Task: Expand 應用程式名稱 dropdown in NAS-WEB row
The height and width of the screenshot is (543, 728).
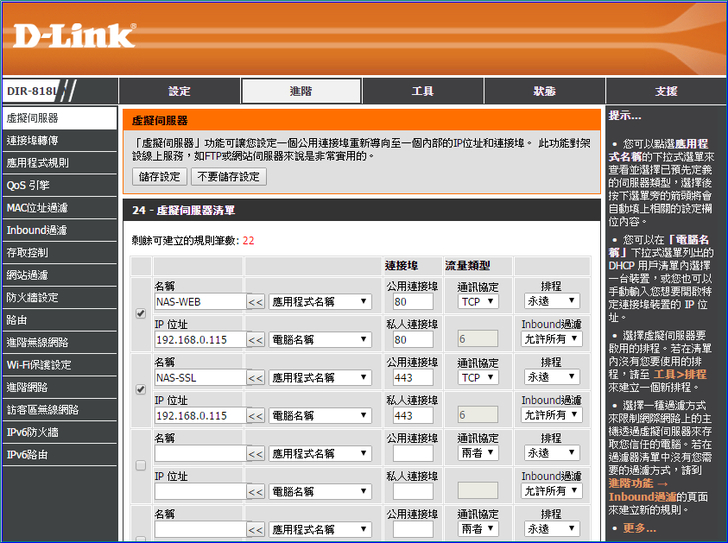Action: pos(320,301)
